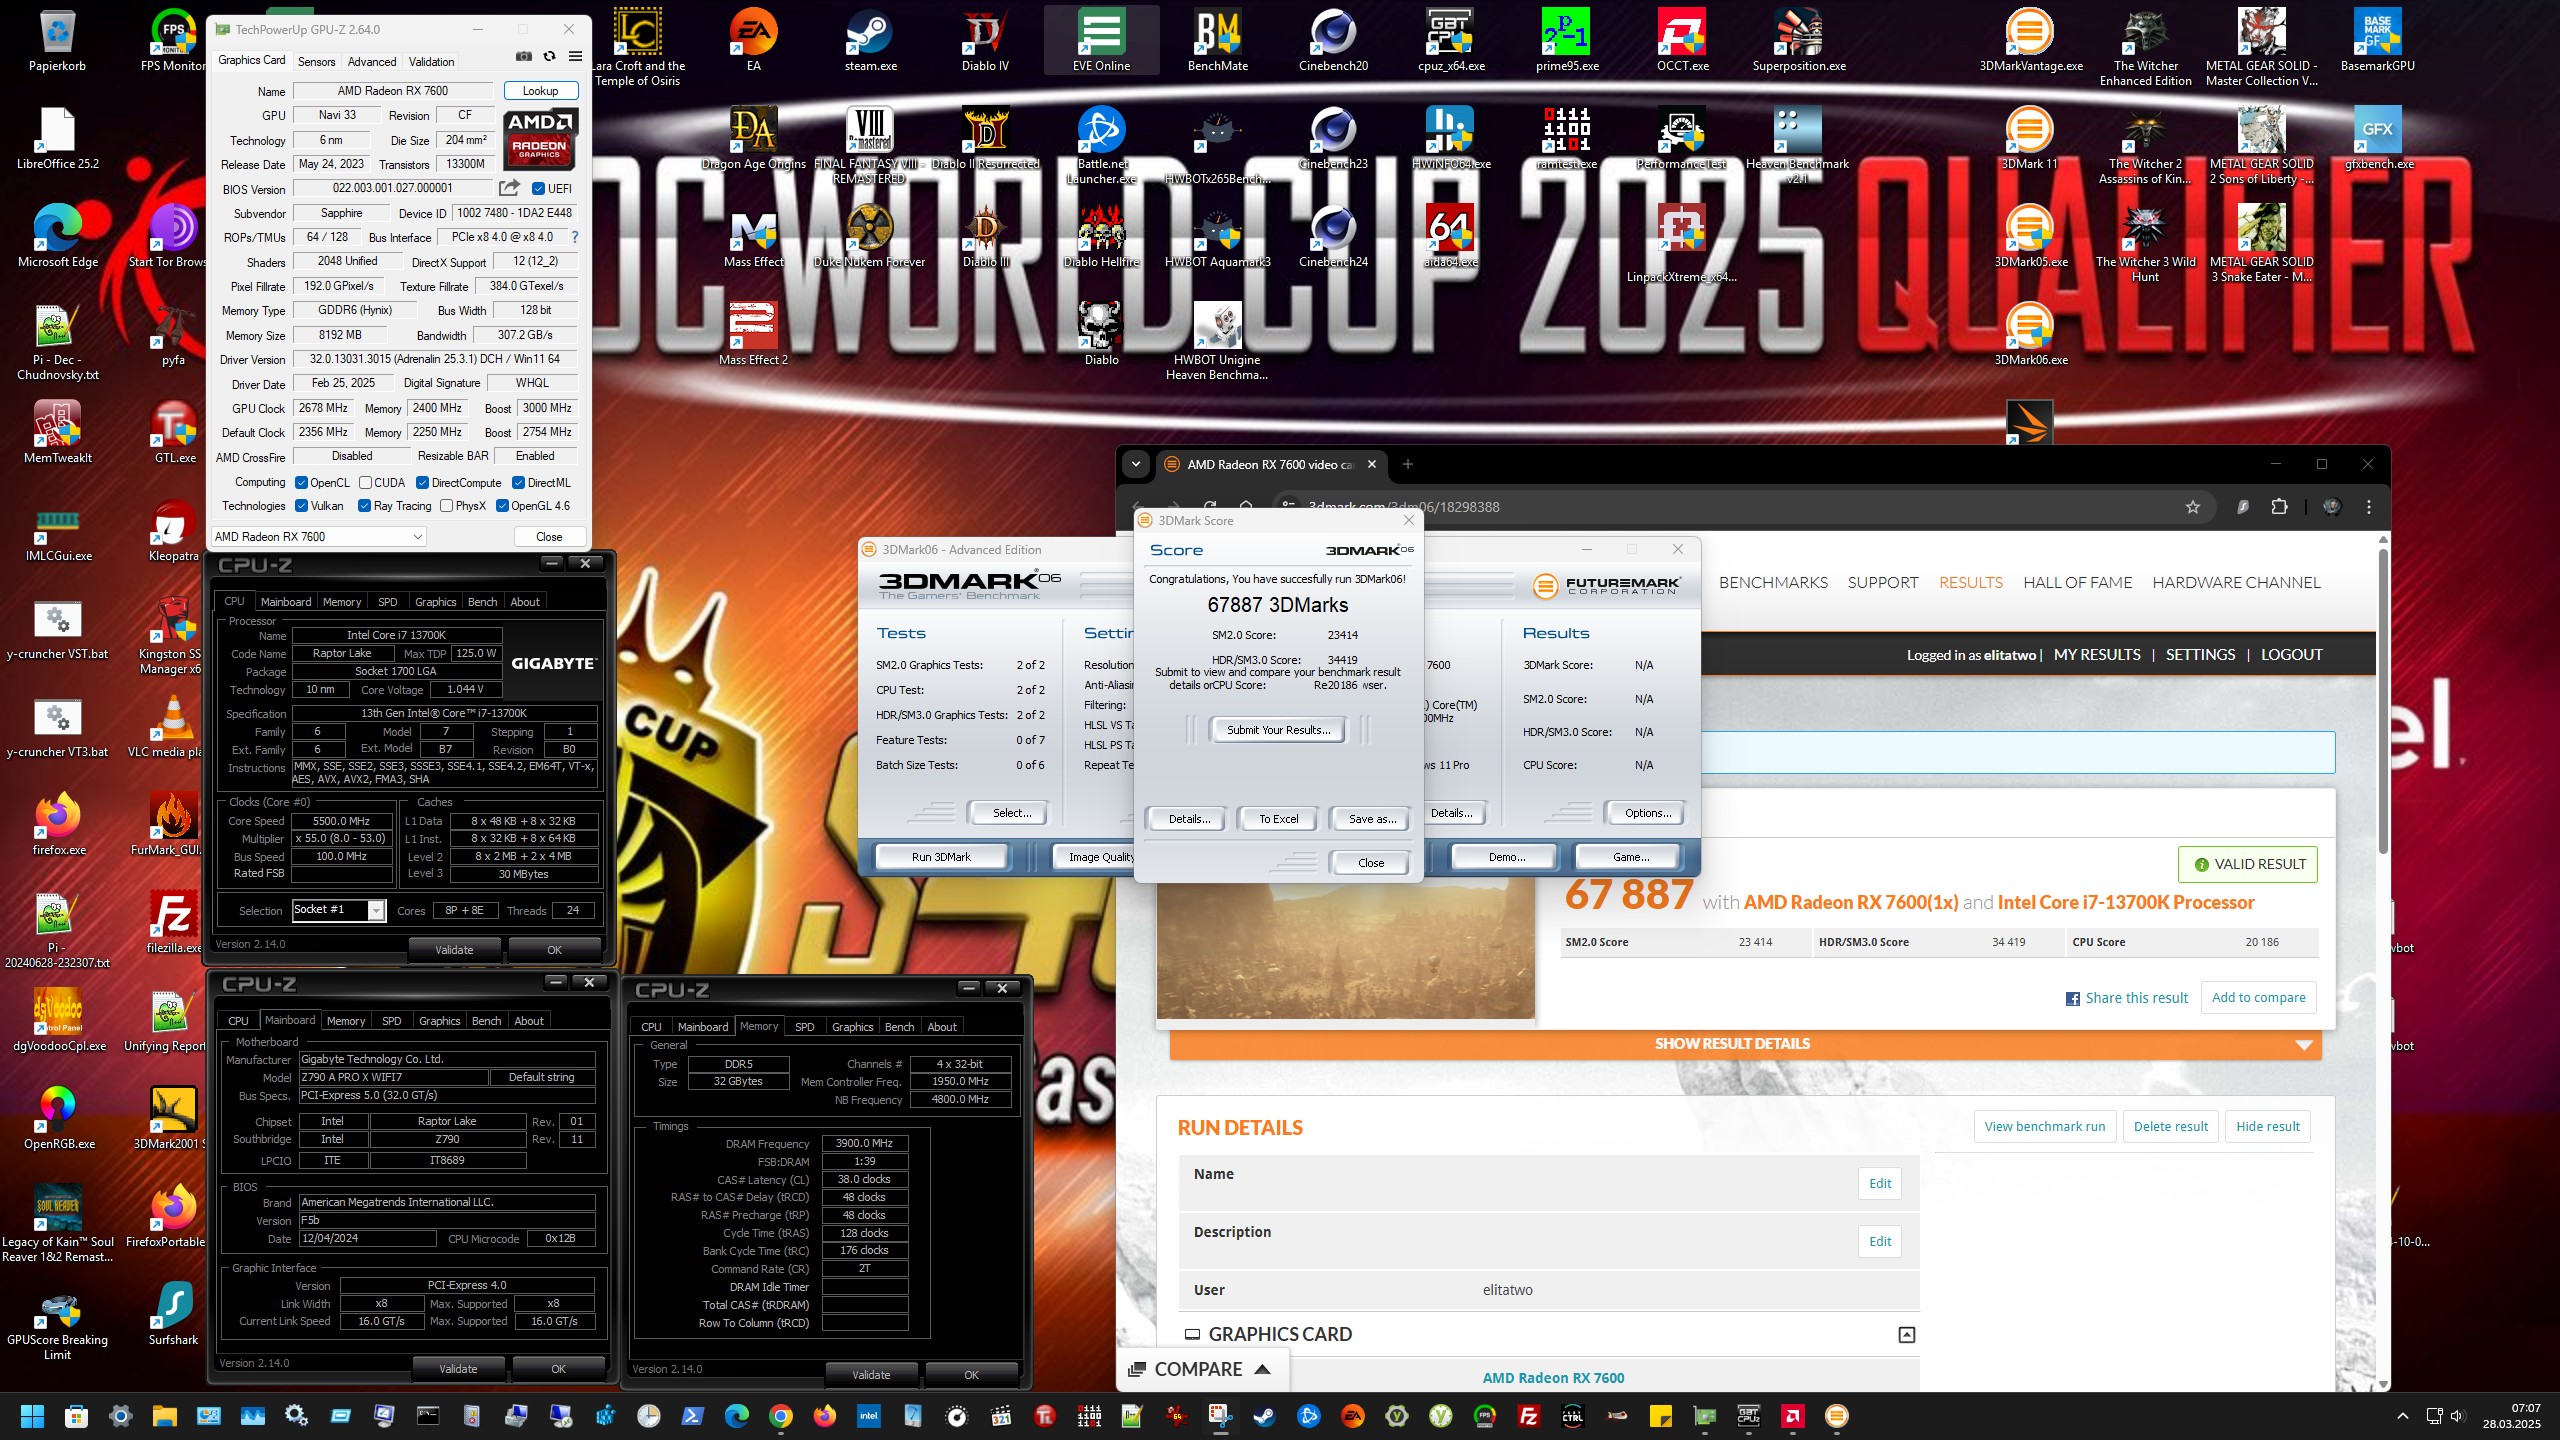Screen dimensions: 2560x1440
Task: Open the HALL OF FAME menu on 3dmark.com
Action: coord(2077,583)
